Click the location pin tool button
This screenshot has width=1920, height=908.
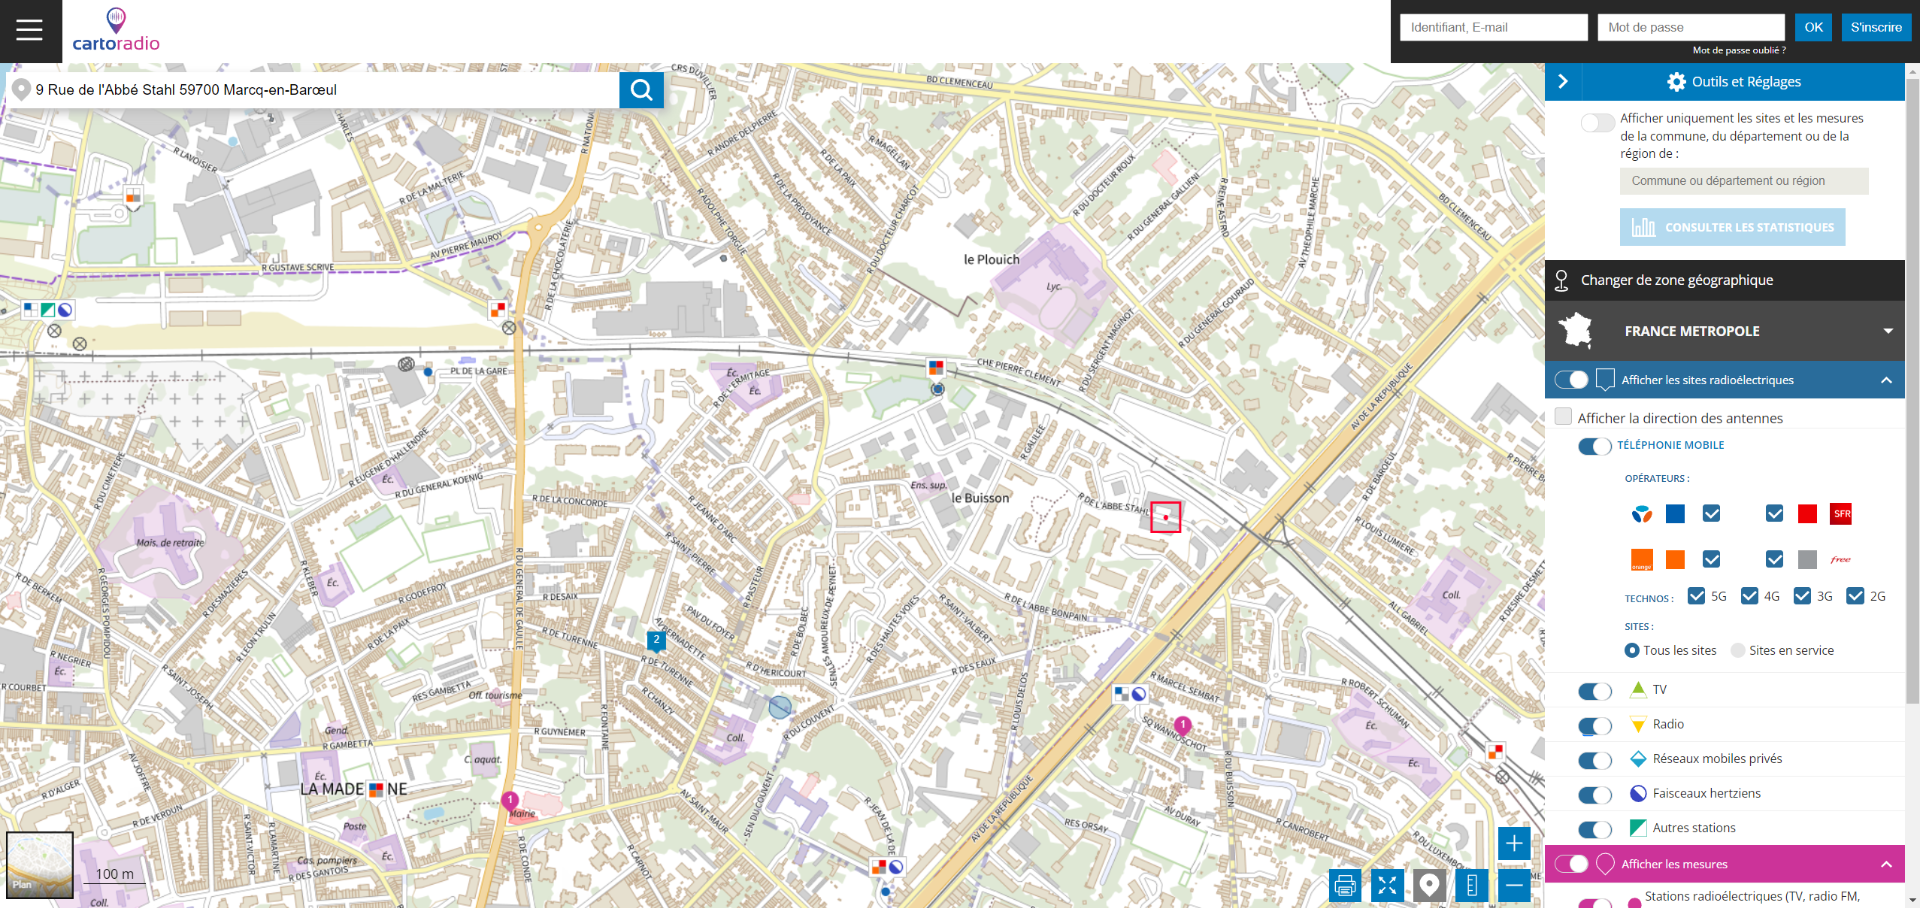coord(1429,885)
